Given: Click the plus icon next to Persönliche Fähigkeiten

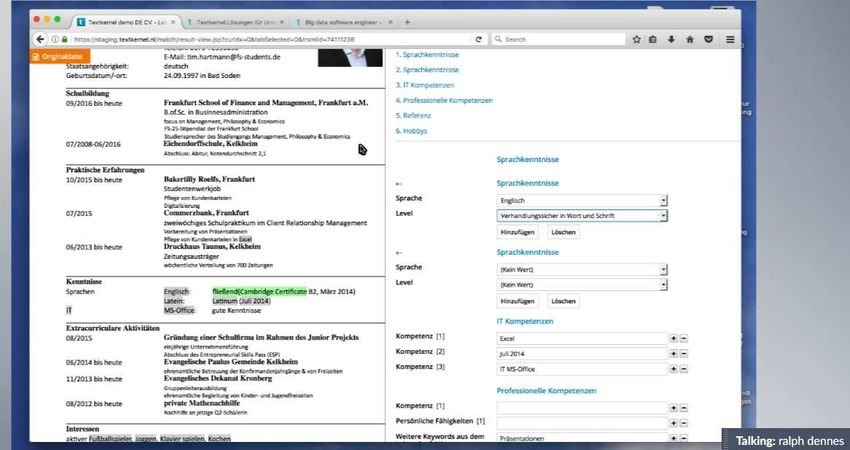Looking at the screenshot, I should tap(673, 423).
